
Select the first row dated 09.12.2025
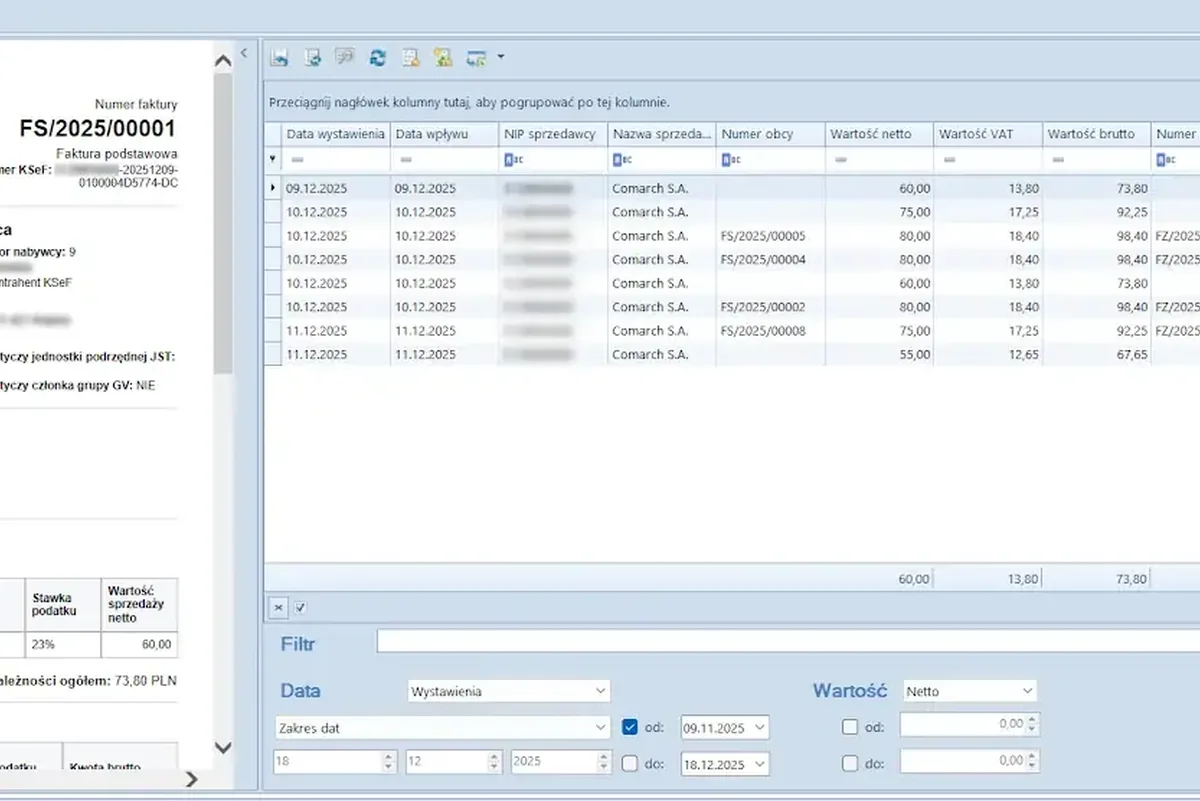click(732, 188)
